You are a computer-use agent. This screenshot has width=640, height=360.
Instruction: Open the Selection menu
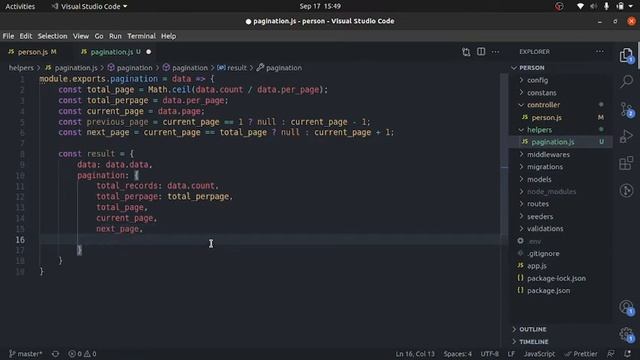pyautogui.click(x=53, y=36)
